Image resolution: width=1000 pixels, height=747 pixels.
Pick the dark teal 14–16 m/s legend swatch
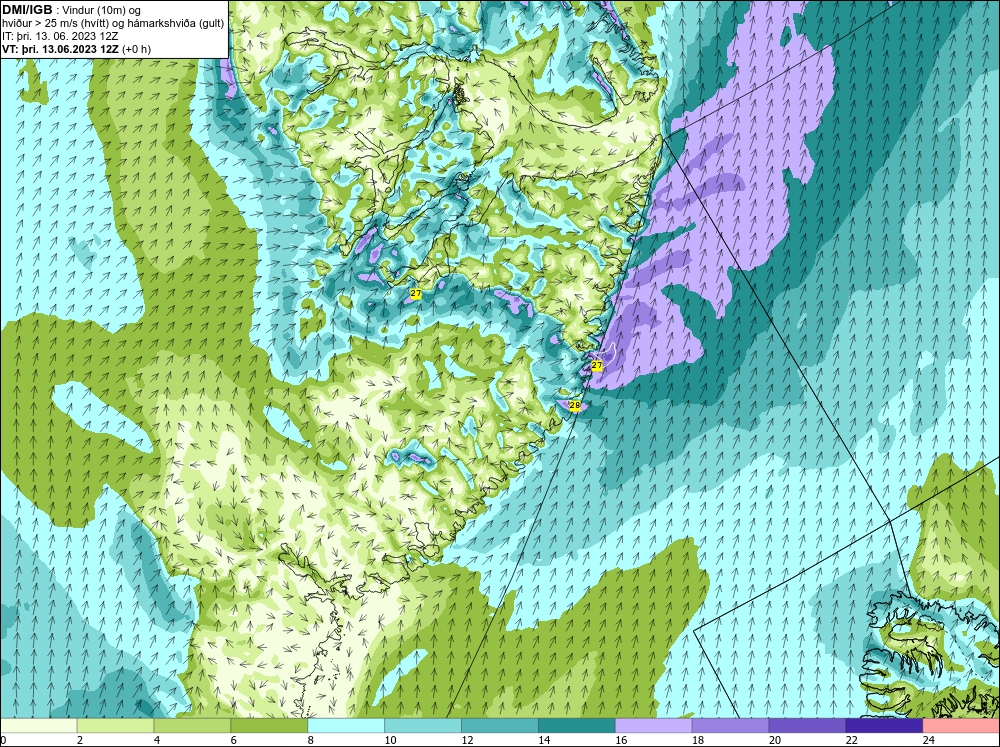click(x=577, y=726)
